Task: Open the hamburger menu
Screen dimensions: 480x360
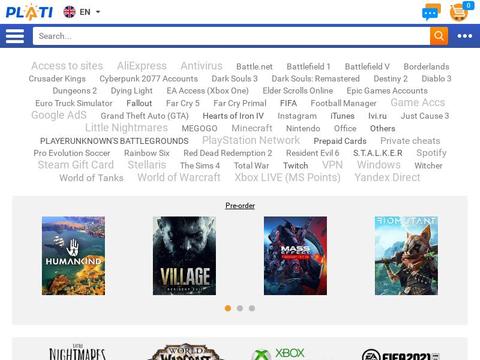Action: click(x=15, y=36)
